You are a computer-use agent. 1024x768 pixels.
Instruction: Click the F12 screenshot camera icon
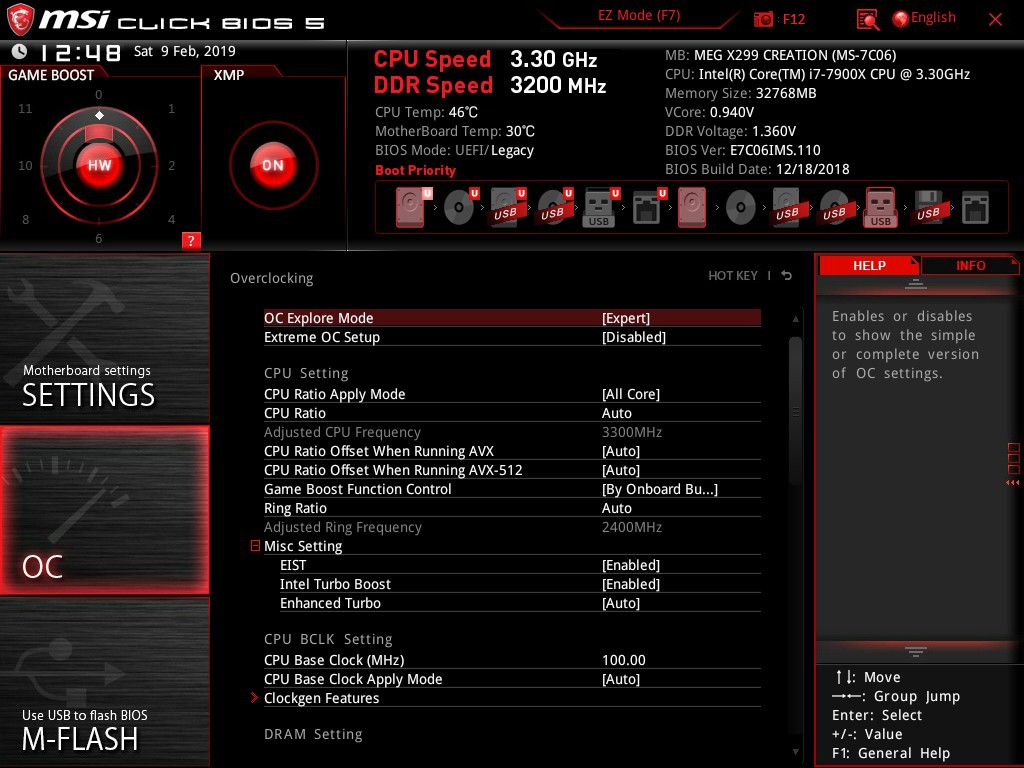[764, 19]
